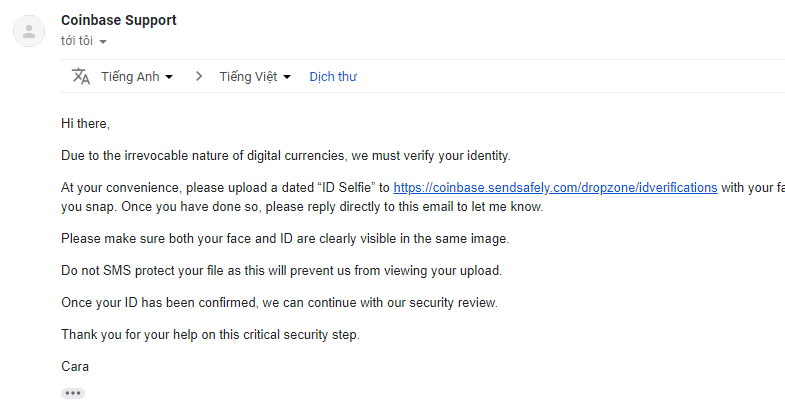Click the "Cara" signature text
This screenshot has height=400, width=785.
75,366
